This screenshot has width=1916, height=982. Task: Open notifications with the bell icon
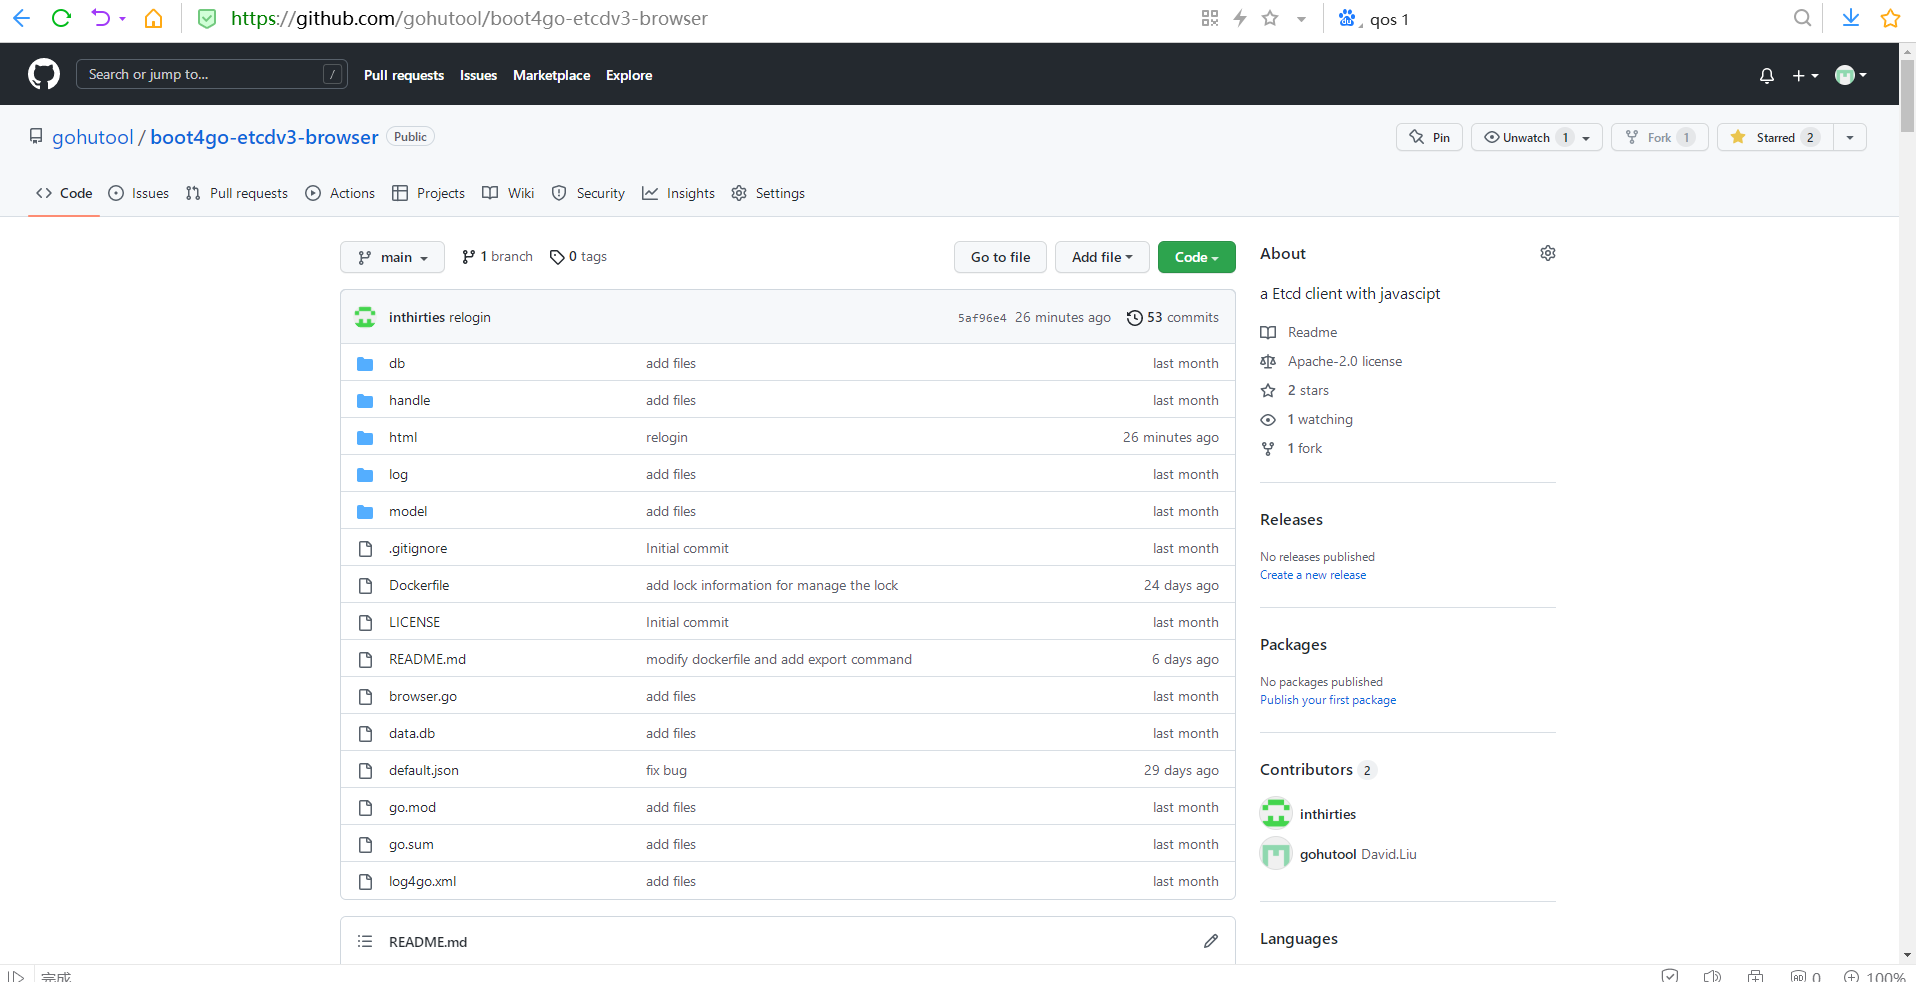[1766, 75]
